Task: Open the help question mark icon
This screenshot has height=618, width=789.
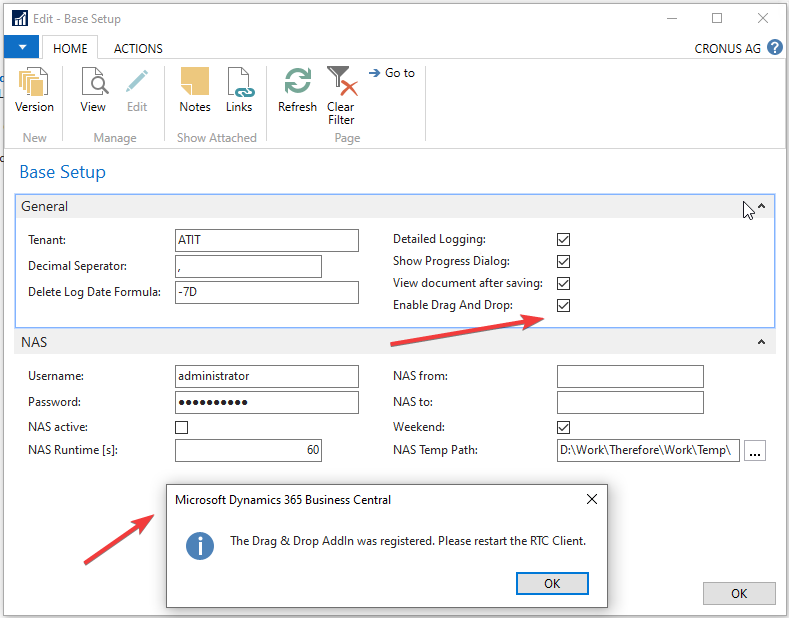Action: pos(775,47)
